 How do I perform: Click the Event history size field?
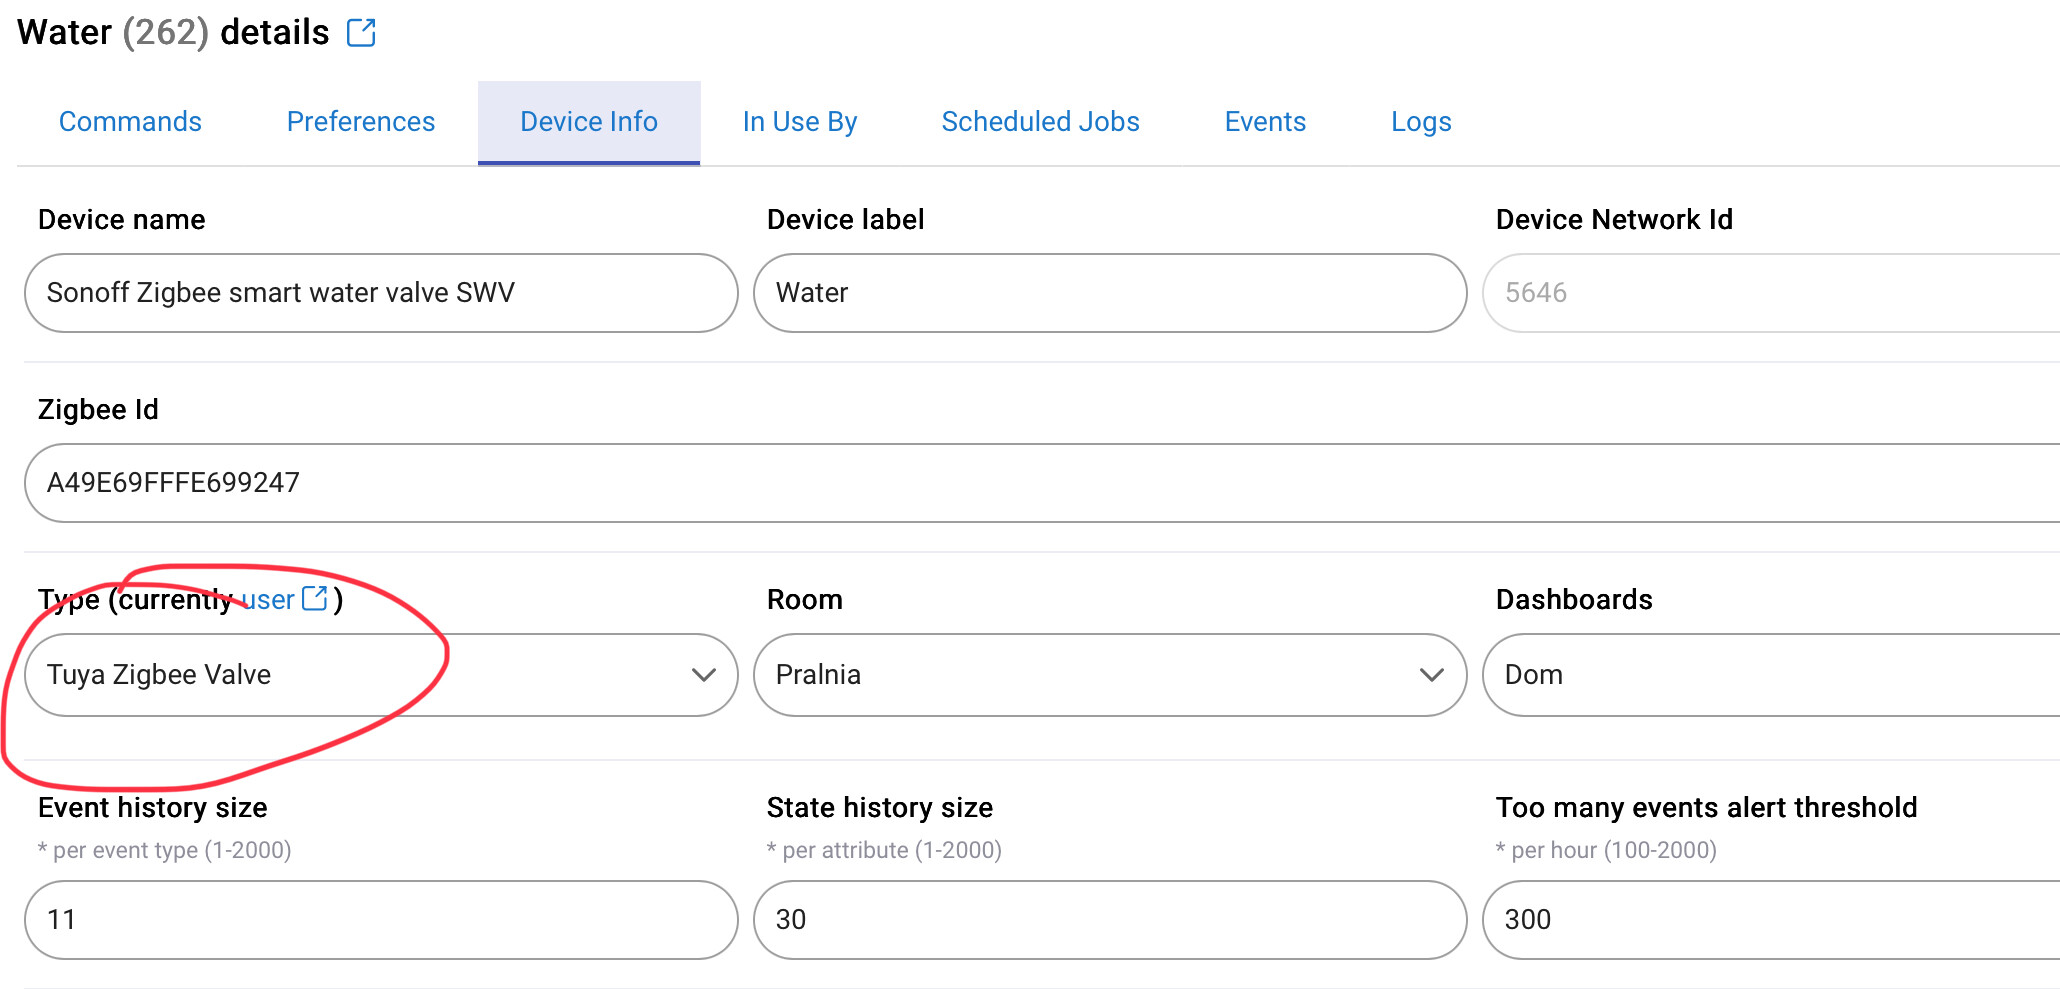[x=381, y=920]
